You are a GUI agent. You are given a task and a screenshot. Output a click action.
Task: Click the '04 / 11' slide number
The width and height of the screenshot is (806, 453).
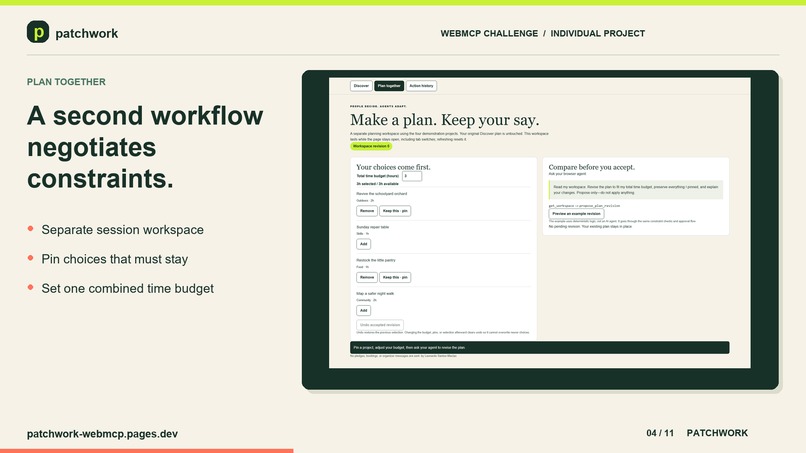click(x=660, y=433)
